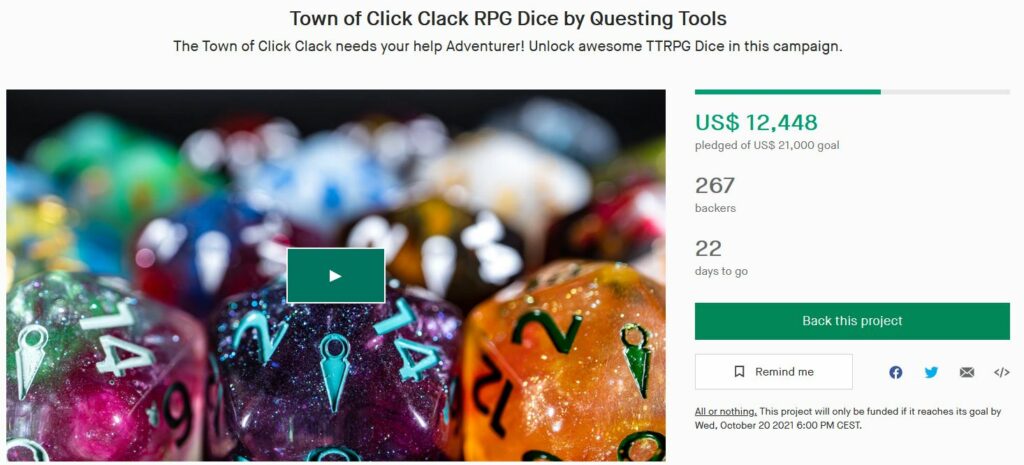The width and height of the screenshot is (1024, 465).
Task: Click the campaign subtitle about Adventurer
Action: click(508, 47)
